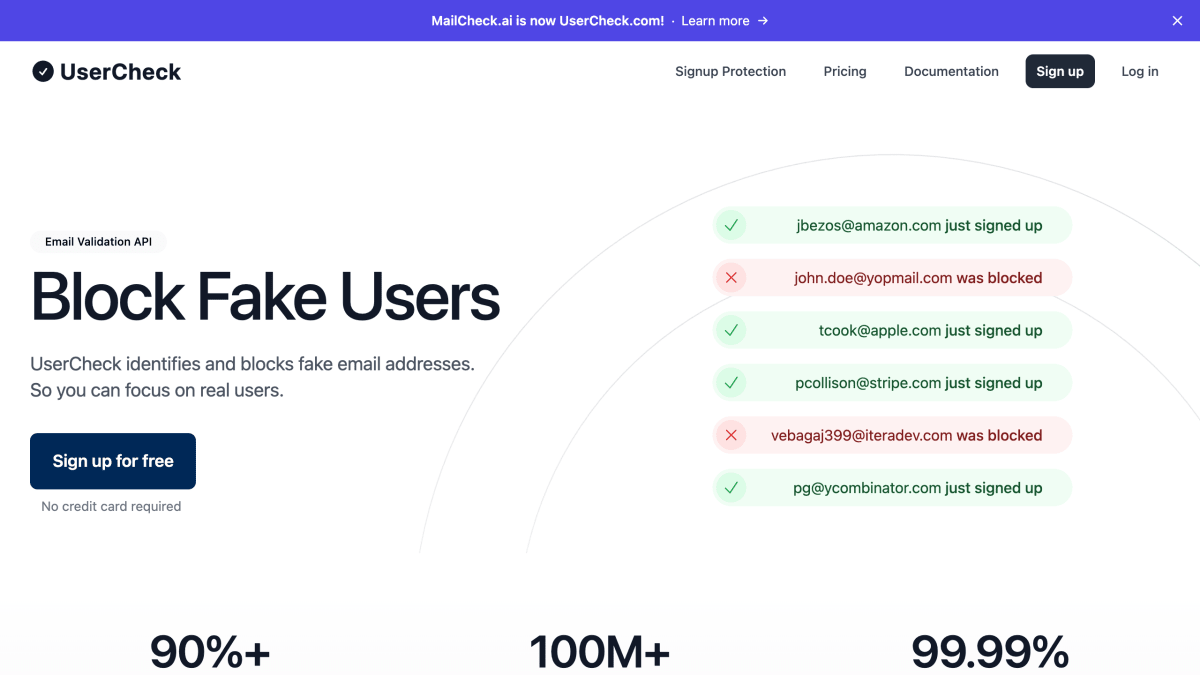Click the Sign up for free button
The image size is (1200, 675).
(113, 461)
